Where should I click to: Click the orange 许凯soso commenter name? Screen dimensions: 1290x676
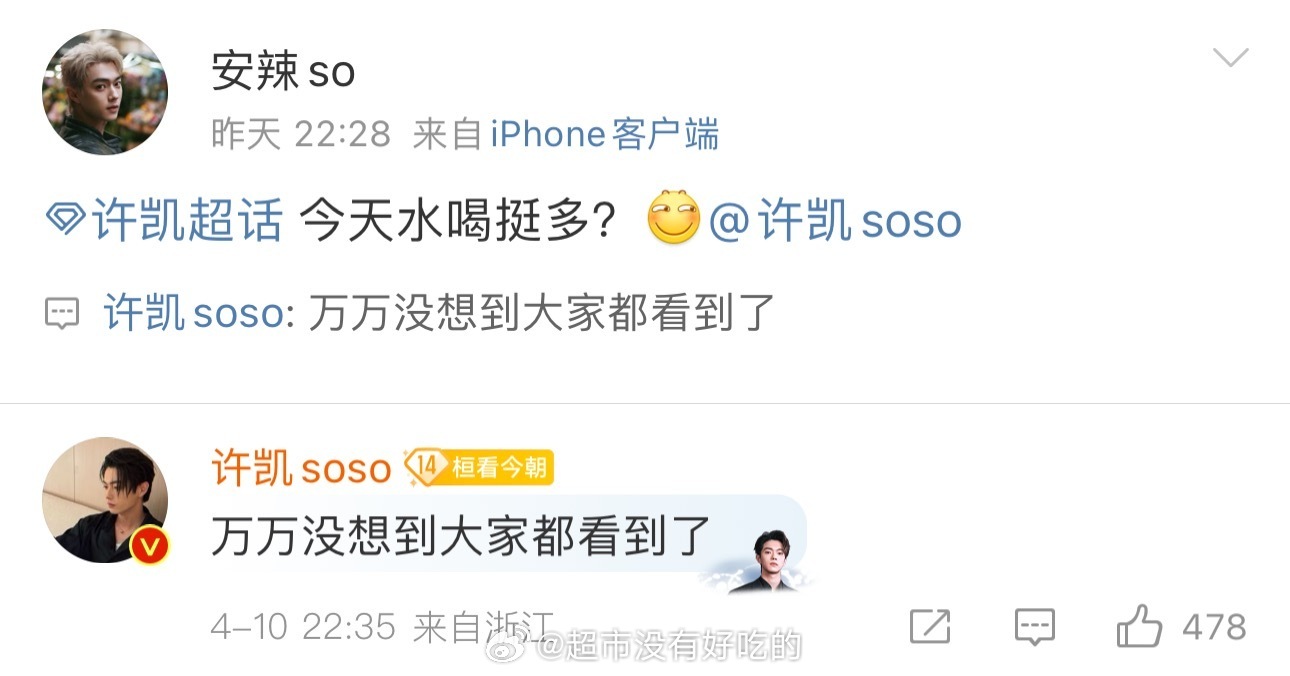point(301,467)
